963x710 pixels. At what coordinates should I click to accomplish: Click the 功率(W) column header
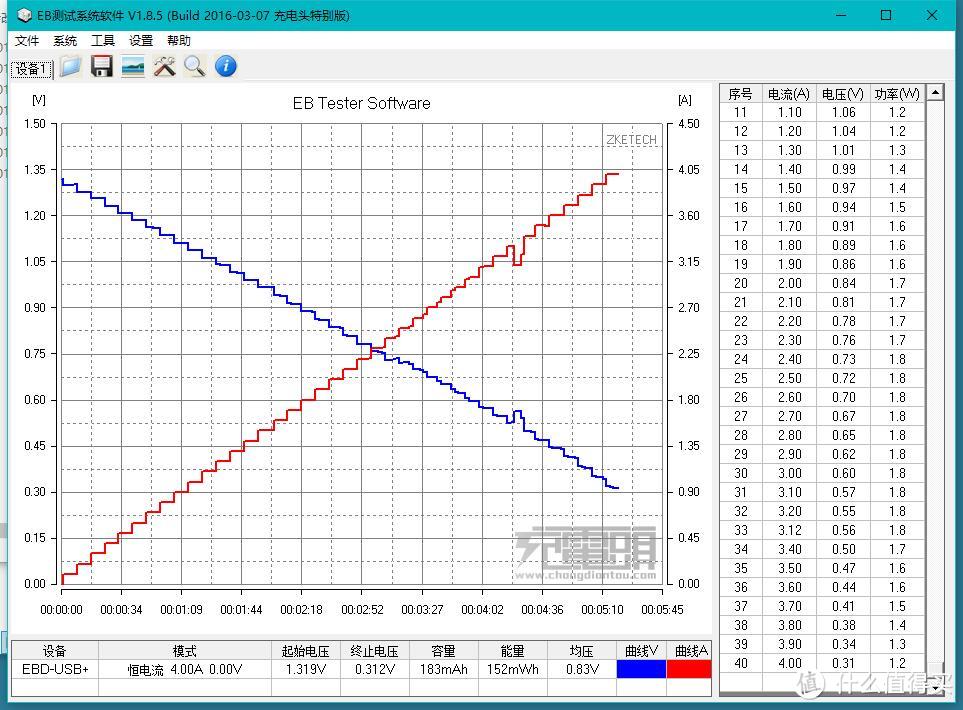click(x=897, y=94)
